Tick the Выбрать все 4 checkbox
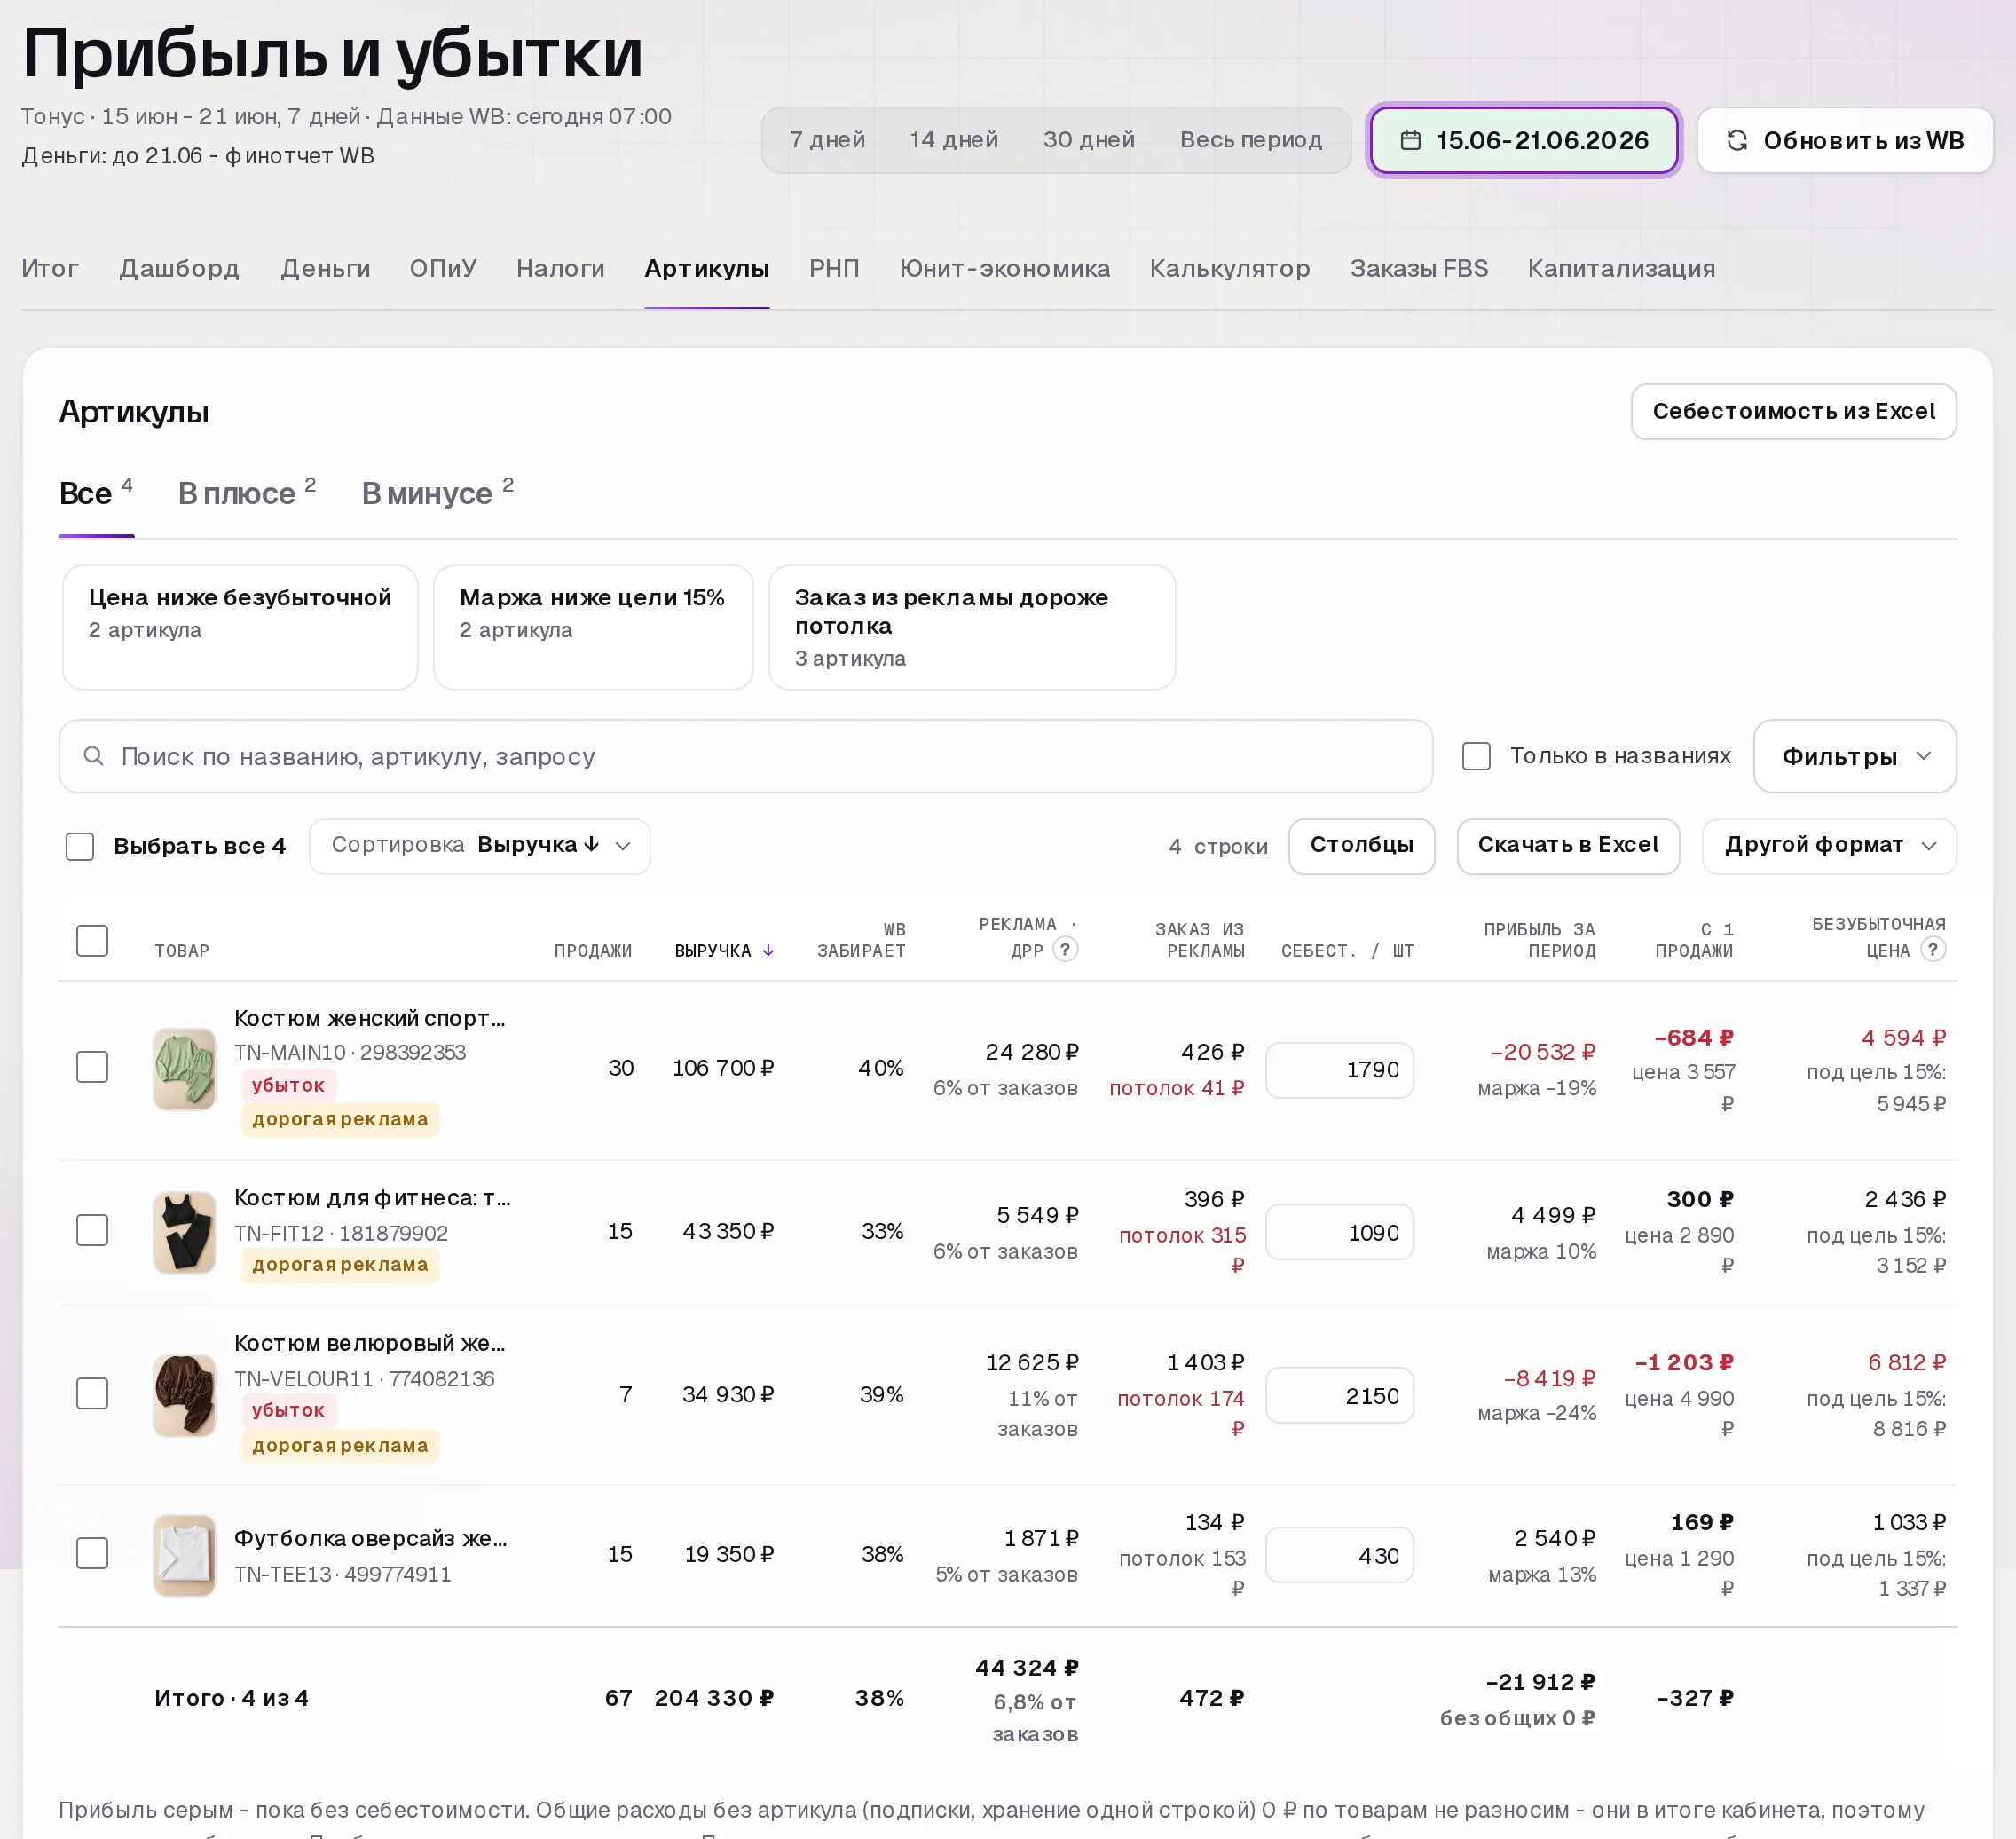2016x1839 pixels. point(80,846)
